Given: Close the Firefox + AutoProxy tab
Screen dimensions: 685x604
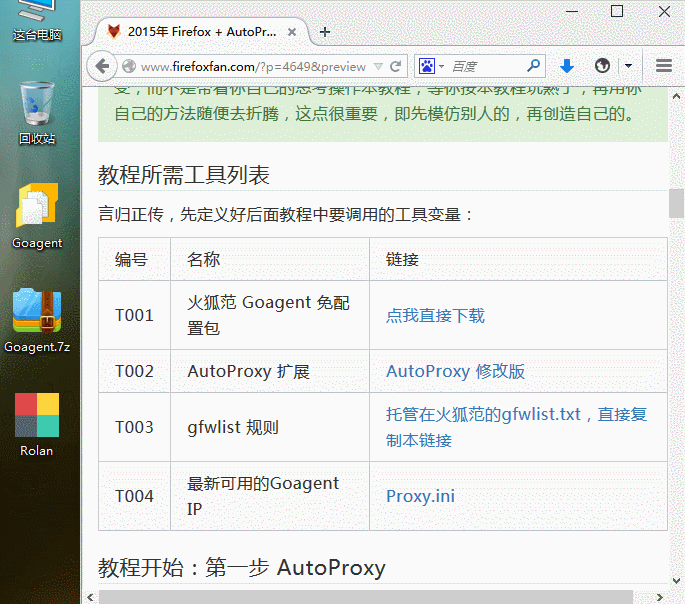Looking at the screenshot, I should click(292, 32).
